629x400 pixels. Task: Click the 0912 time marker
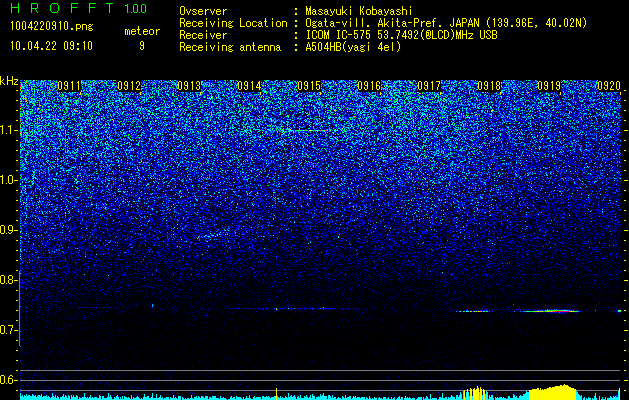pyautogui.click(x=129, y=86)
